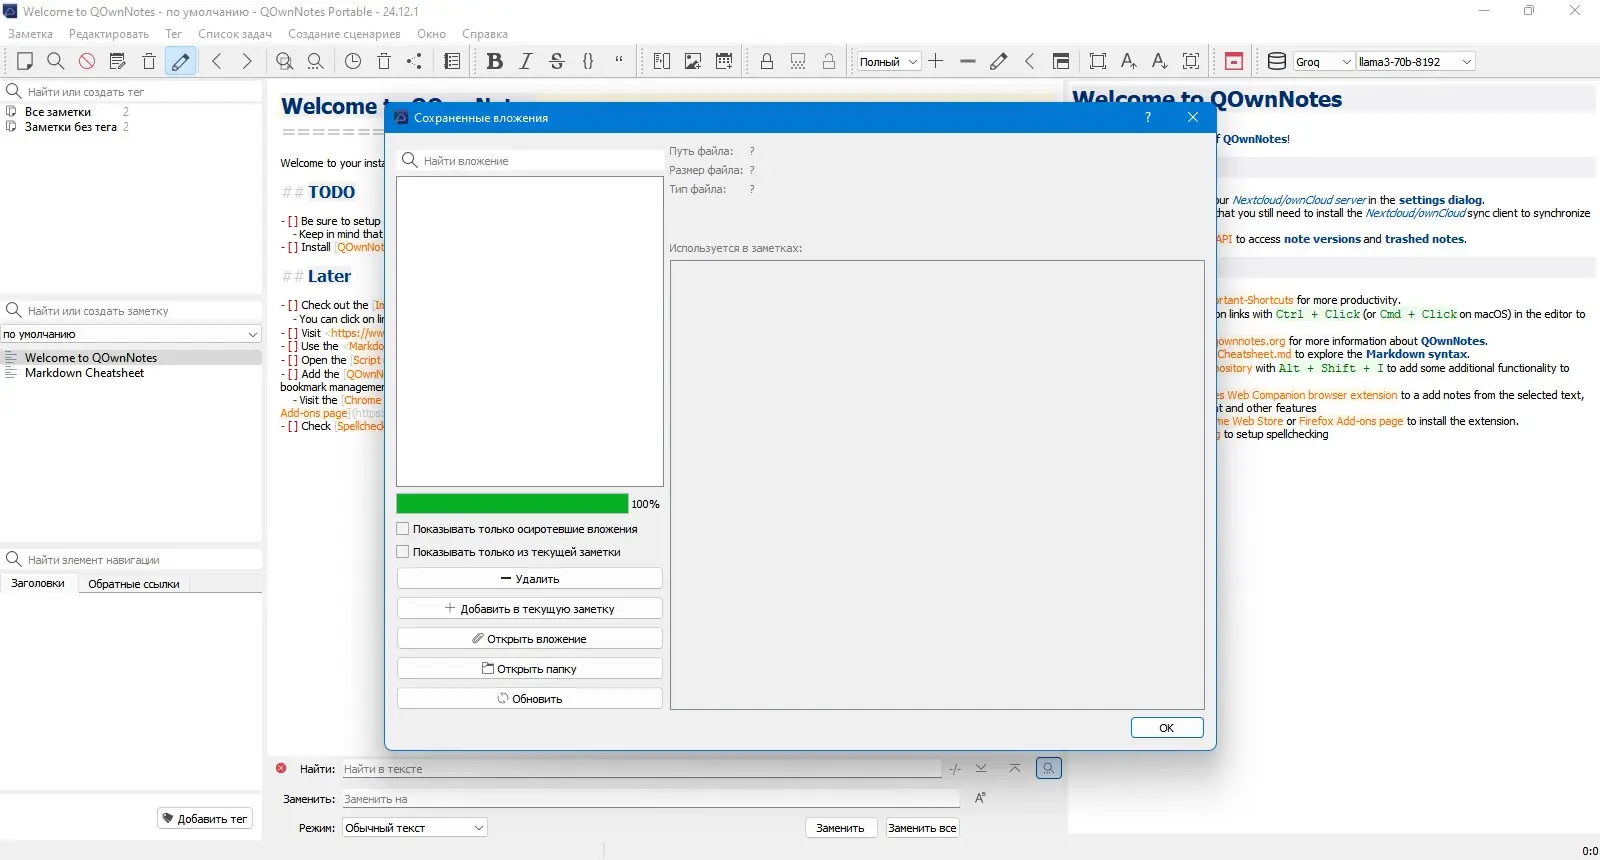Click the Обновить button
1600x860 pixels.
point(530,699)
